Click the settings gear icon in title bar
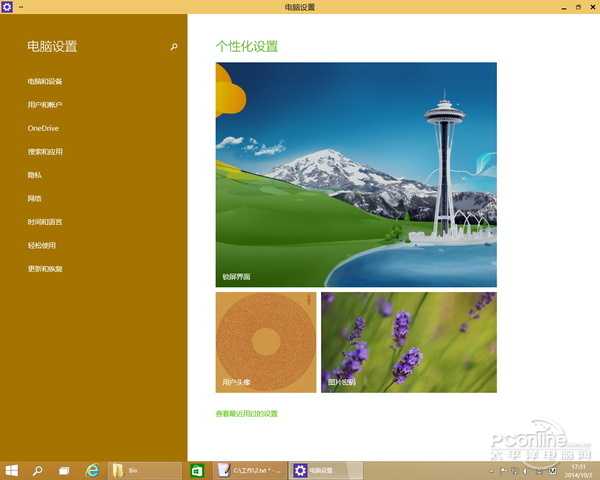The image size is (600, 480). (x=7, y=7)
